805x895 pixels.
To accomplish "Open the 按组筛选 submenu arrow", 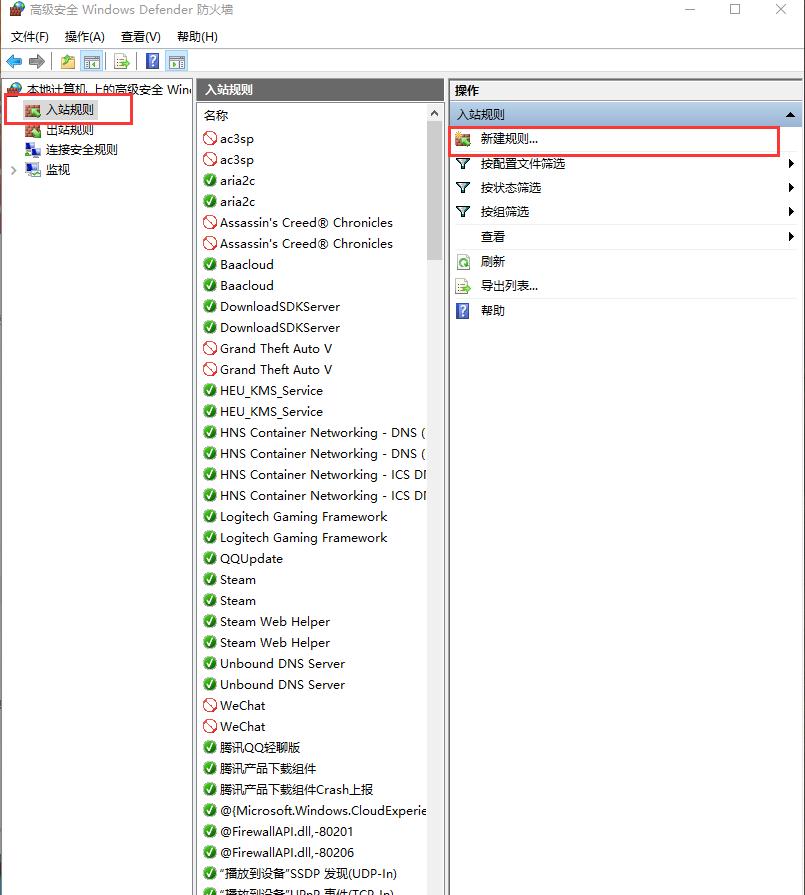I will (791, 212).
